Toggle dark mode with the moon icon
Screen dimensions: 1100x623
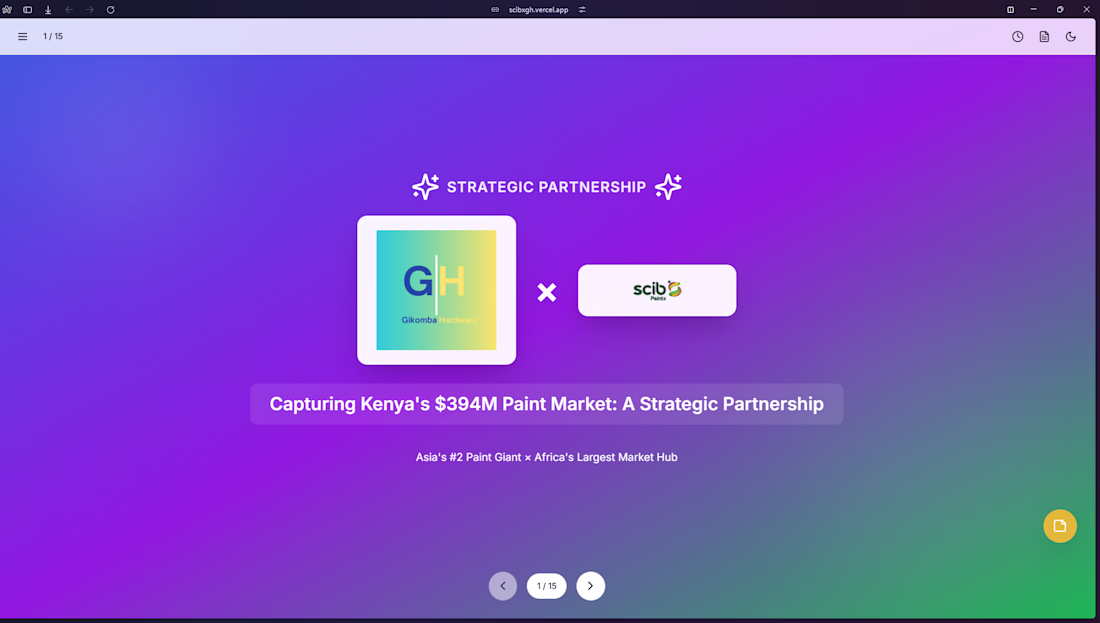point(1071,36)
